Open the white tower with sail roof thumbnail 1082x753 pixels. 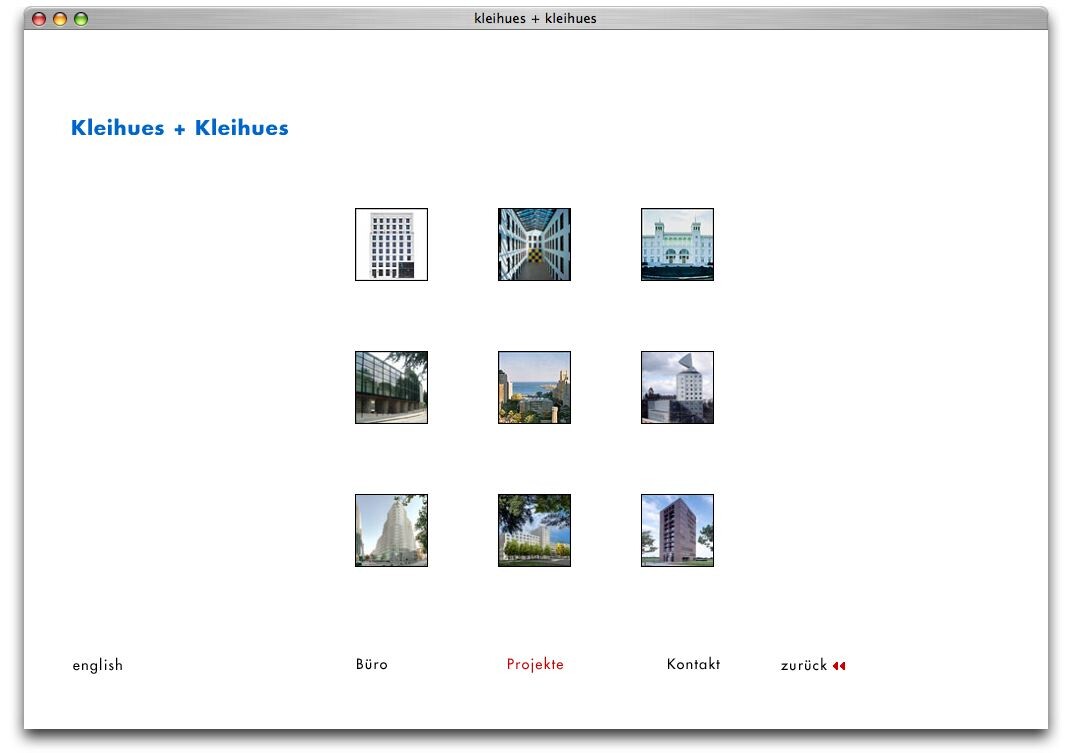[677, 387]
